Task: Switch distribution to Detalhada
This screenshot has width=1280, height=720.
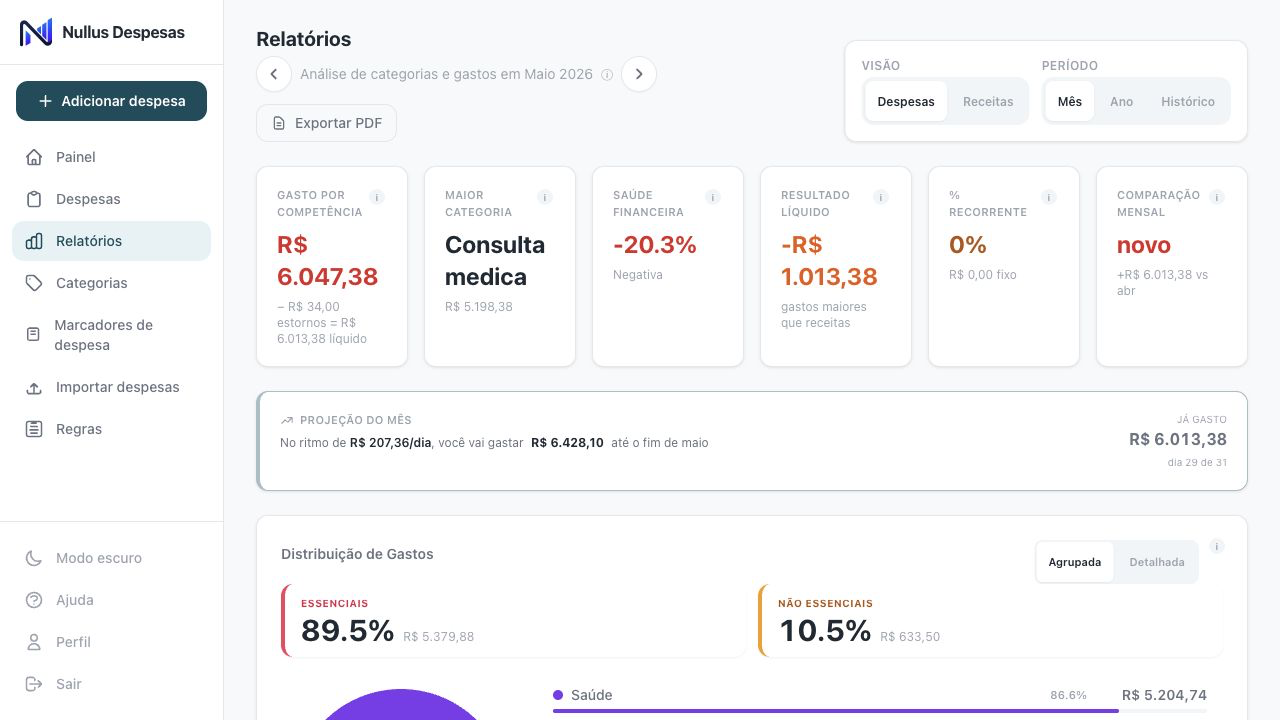Action: [1157, 562]
